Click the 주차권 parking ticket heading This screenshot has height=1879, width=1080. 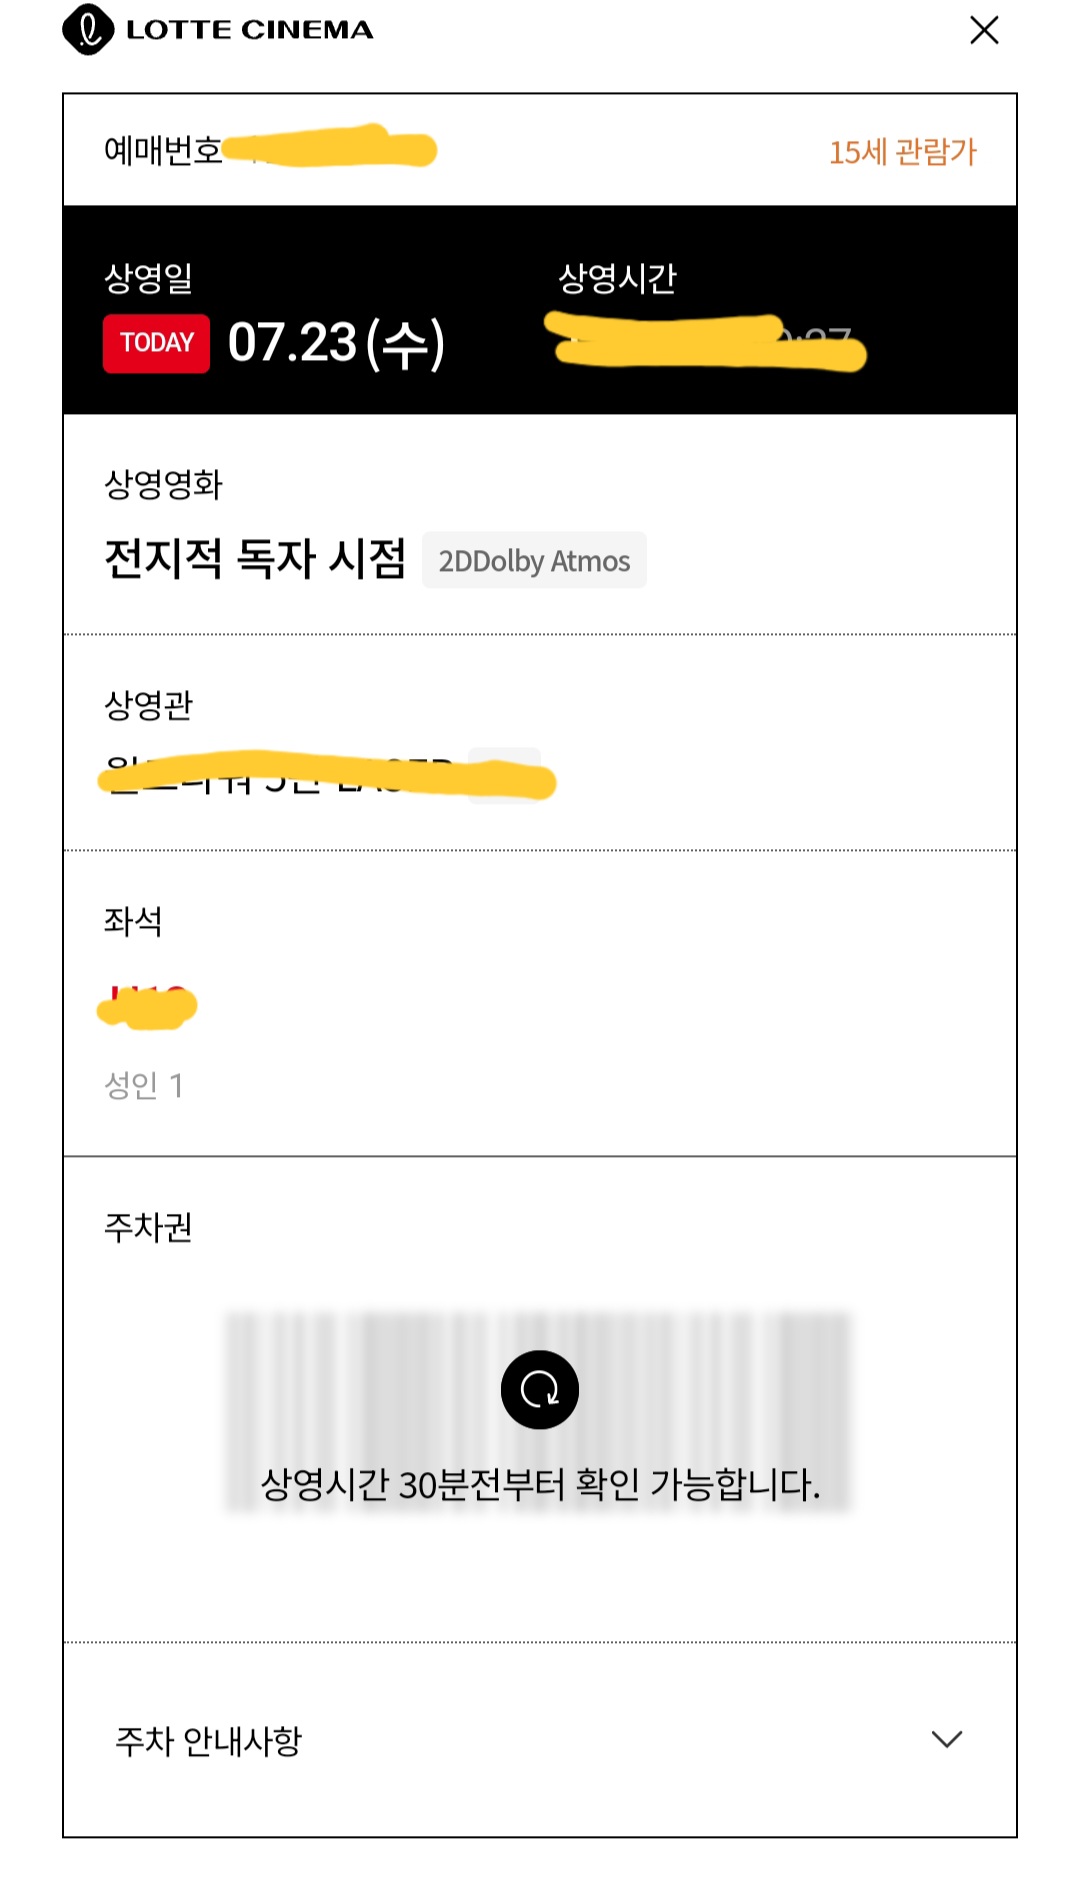click(148, 1227)
